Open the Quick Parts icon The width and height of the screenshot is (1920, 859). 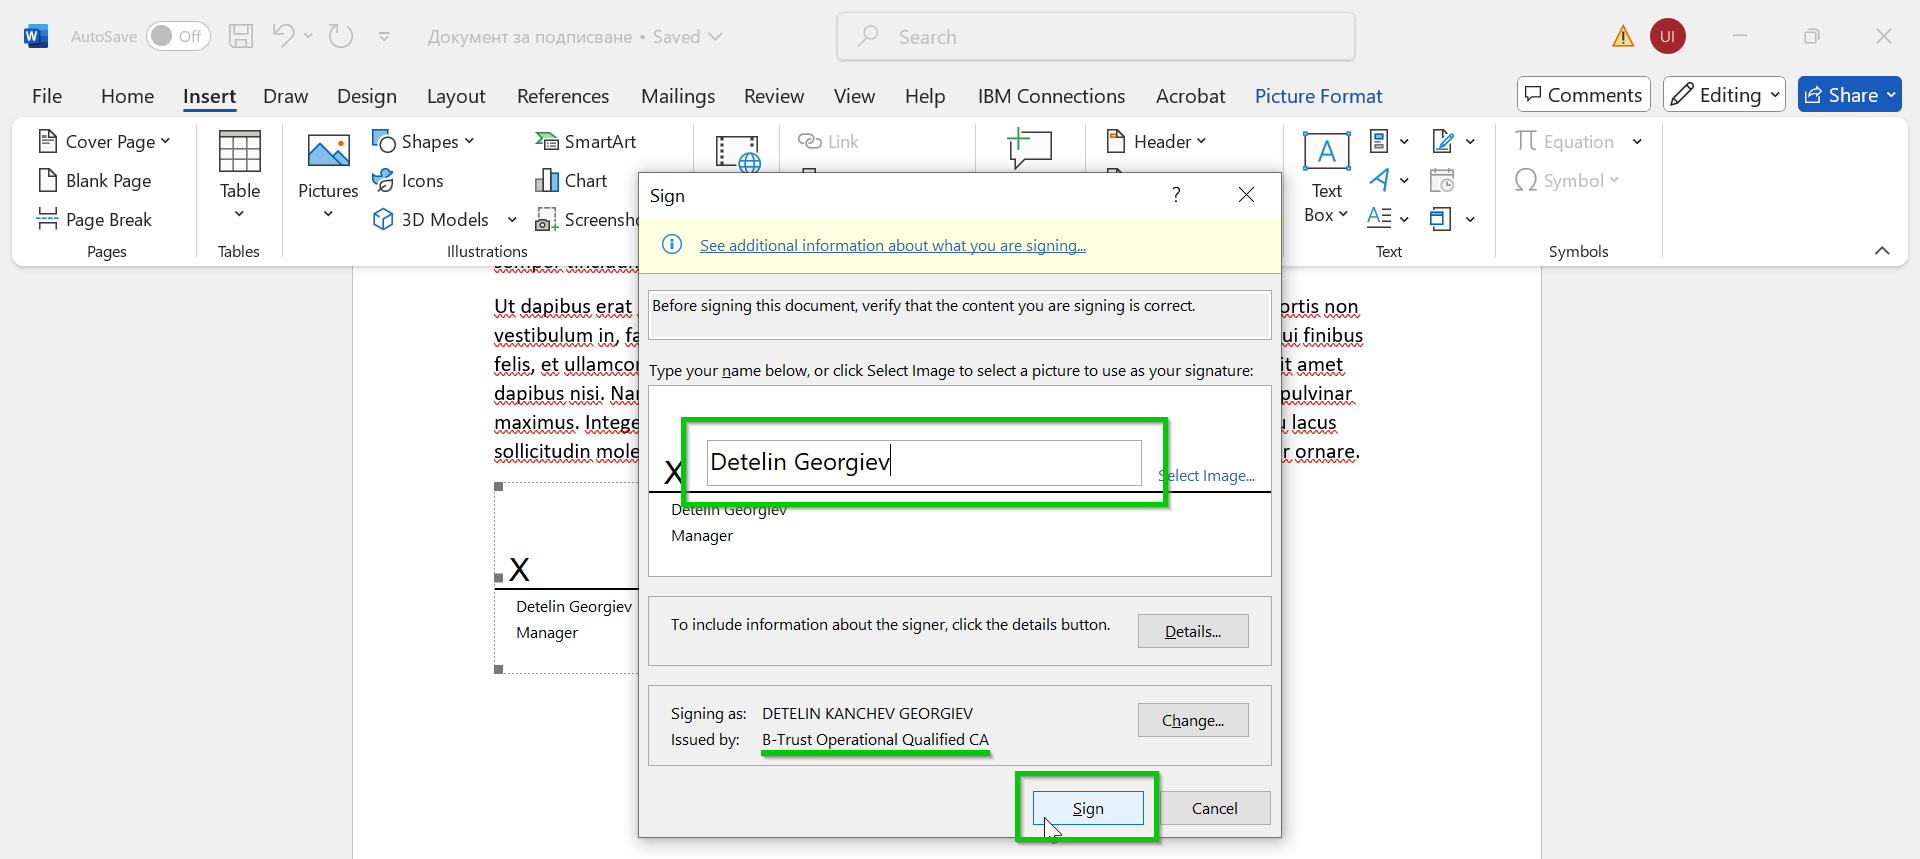(1379, 141)
